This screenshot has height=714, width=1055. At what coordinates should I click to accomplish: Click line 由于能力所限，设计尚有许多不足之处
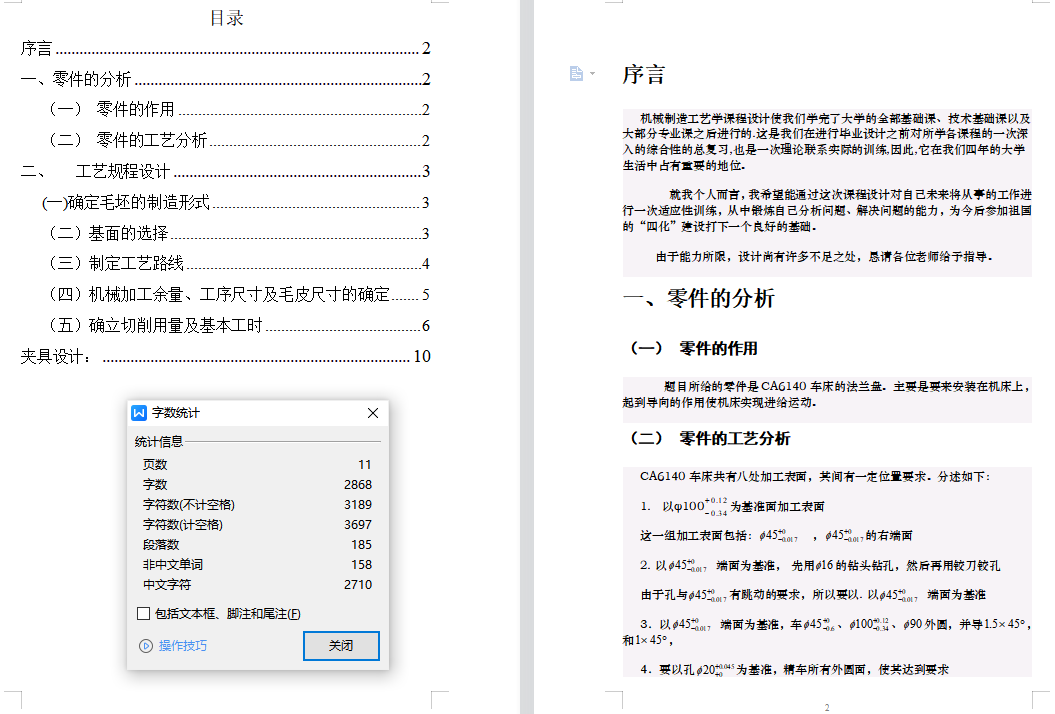click(824, 257)
